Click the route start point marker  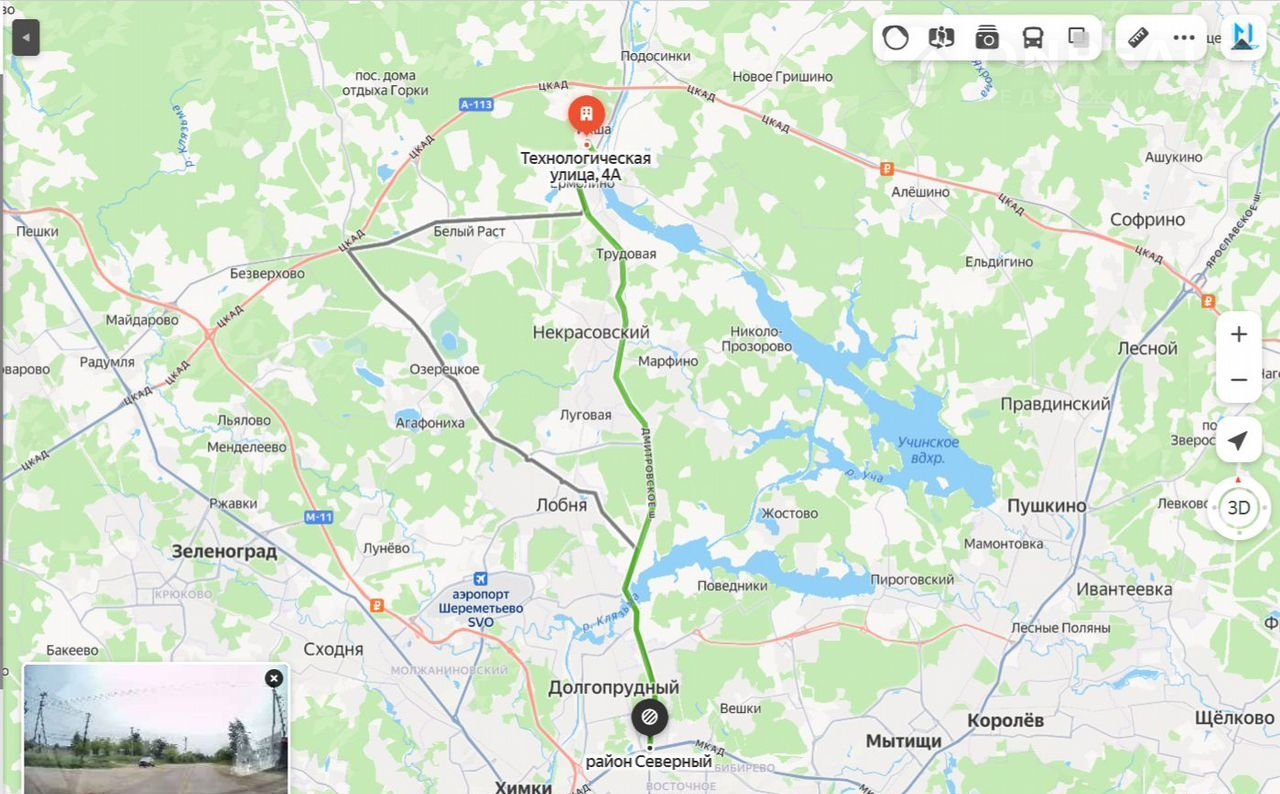pyautogui.click(x=649, y=717)
